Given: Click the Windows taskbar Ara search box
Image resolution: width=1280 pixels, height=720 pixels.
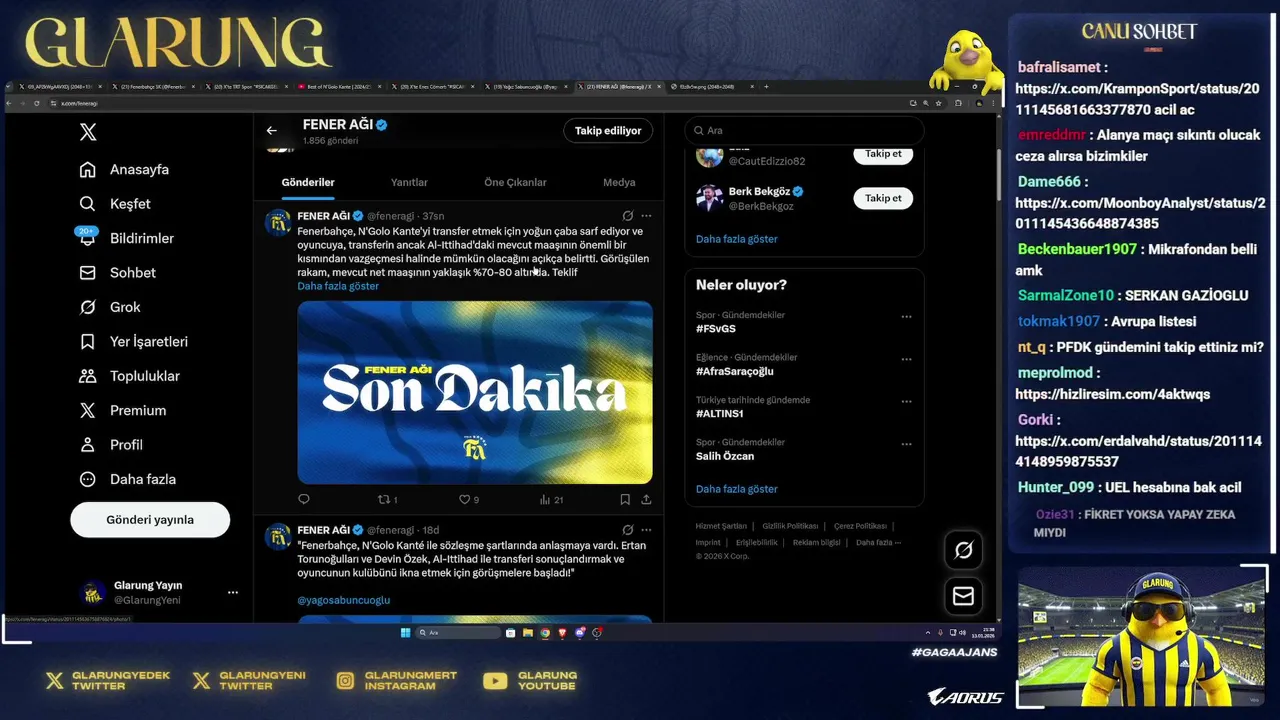Looking at the screenshot, I should [x=458, y=633].
